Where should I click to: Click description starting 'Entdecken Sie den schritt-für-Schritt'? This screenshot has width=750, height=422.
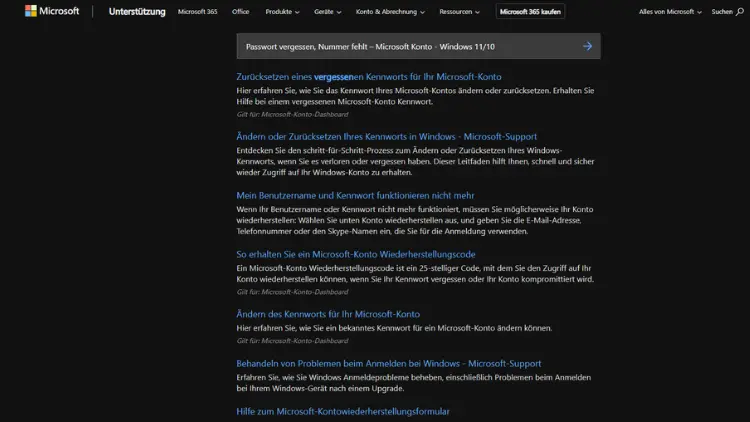click(x=415, y=161)
